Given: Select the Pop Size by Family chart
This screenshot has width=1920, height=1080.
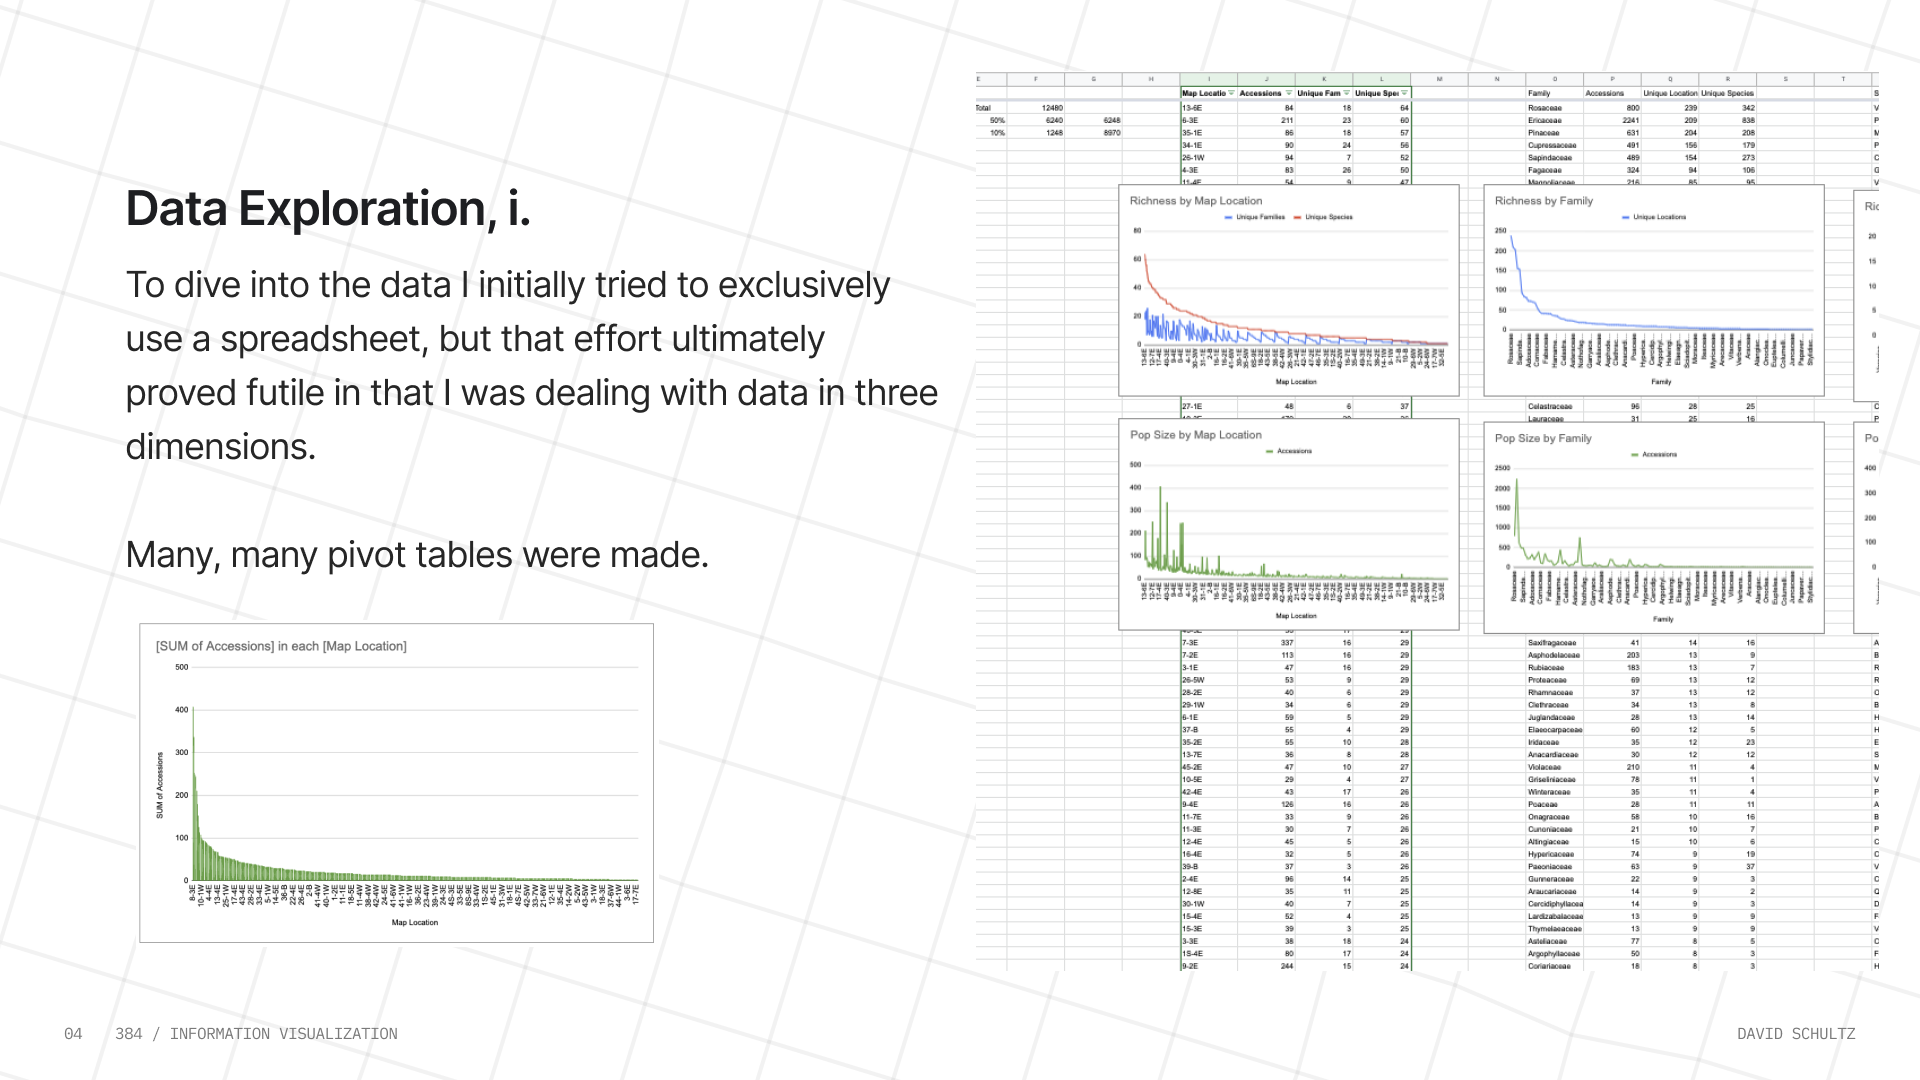Looking at the screenshot, I should 1653,528.
